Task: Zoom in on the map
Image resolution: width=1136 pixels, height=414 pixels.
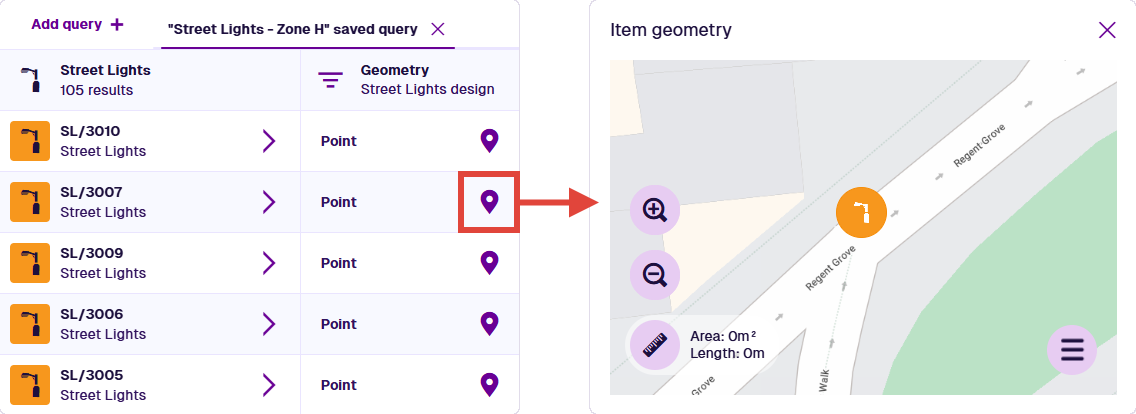Action: (x=655, y=210)
